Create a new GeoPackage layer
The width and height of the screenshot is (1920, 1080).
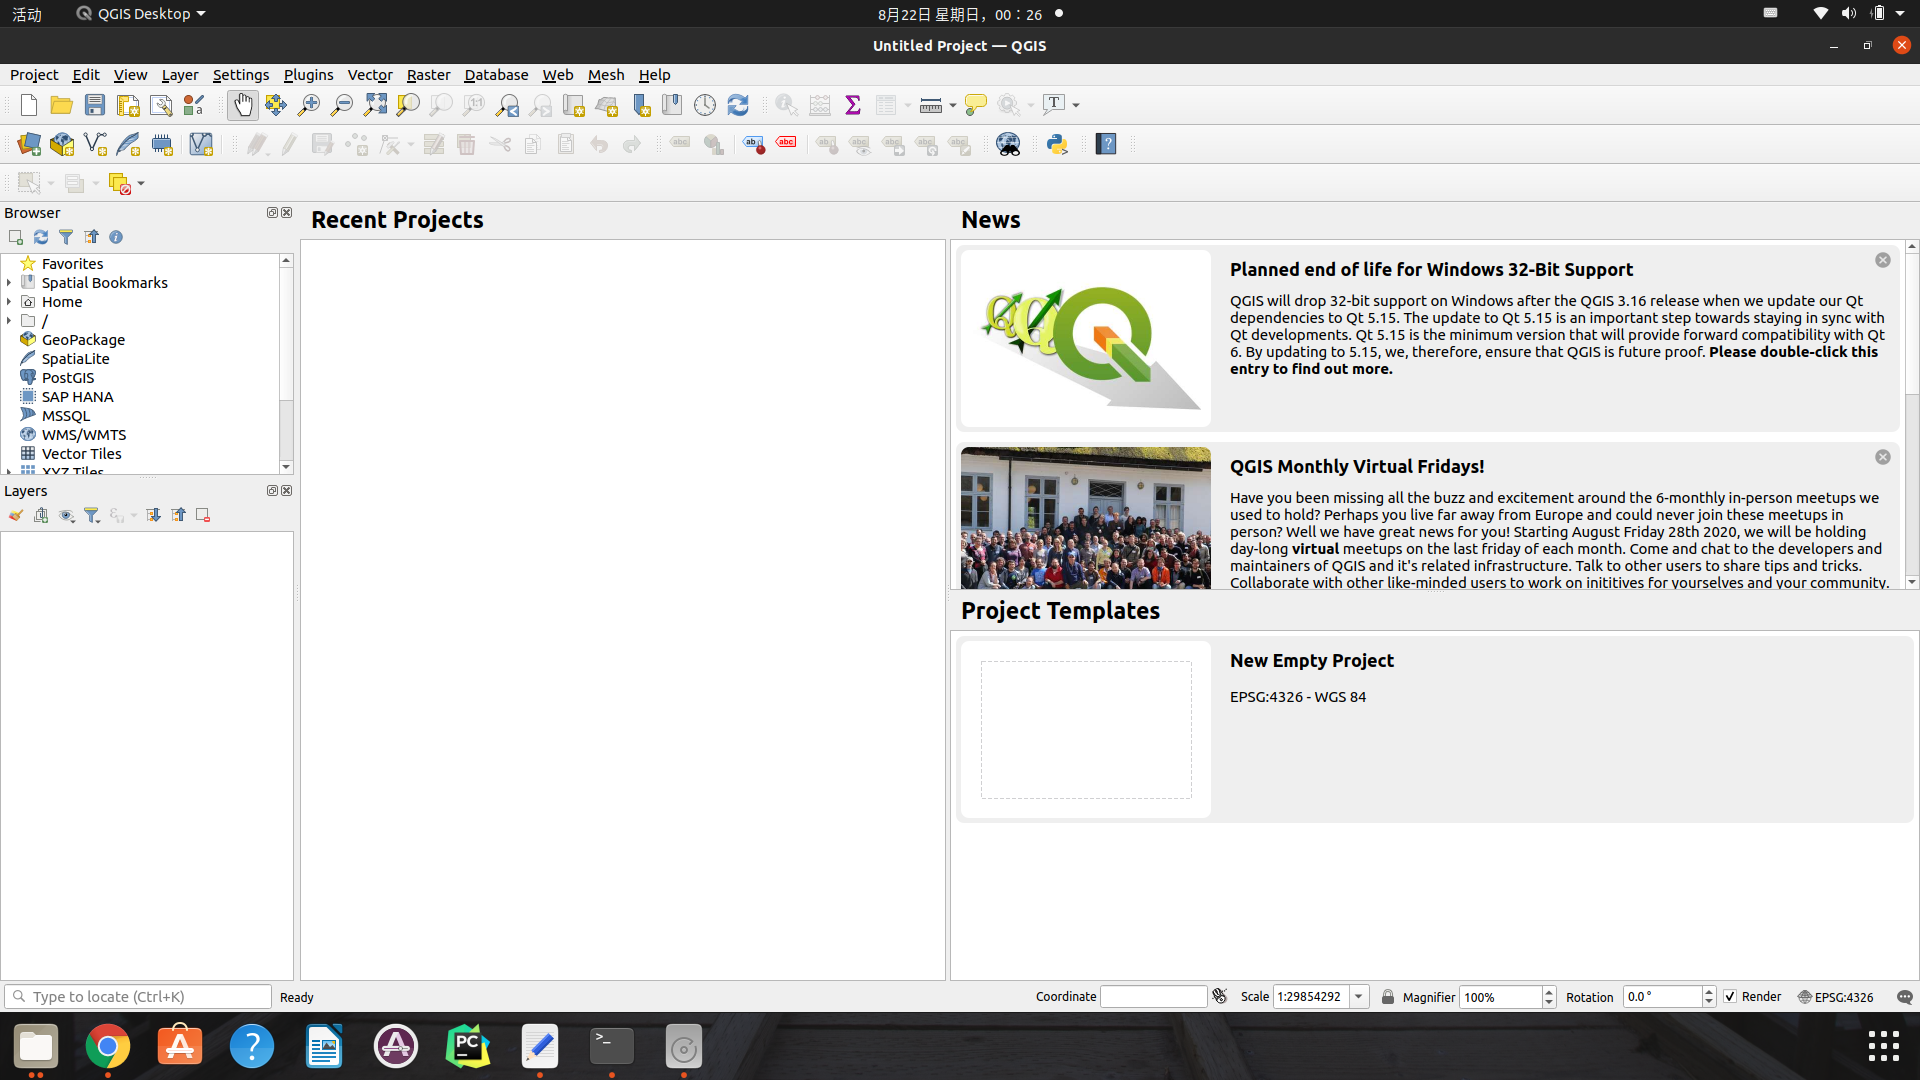pos(61,144)
